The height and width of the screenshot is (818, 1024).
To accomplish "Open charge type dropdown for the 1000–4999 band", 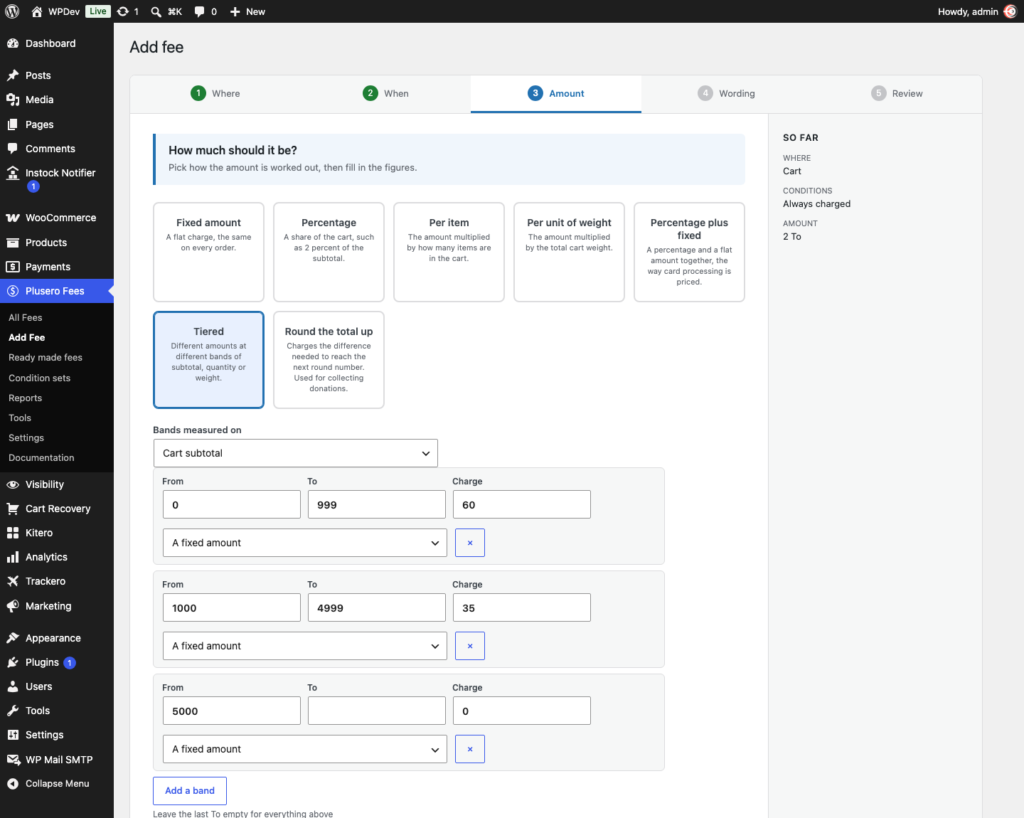I will click(304, 646).
